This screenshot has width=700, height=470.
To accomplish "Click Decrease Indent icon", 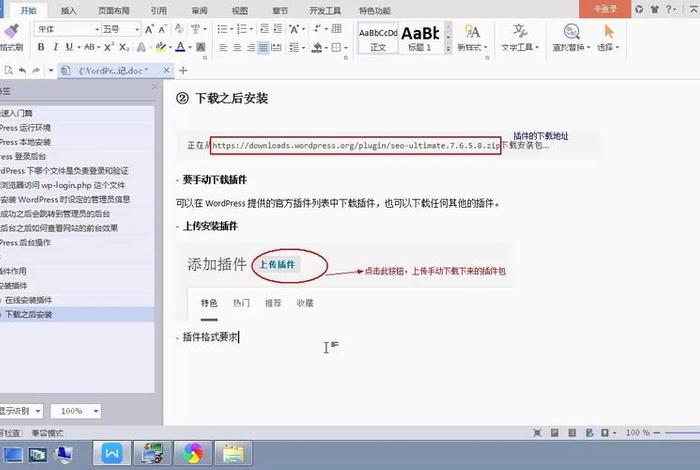I will coord(264,29).
